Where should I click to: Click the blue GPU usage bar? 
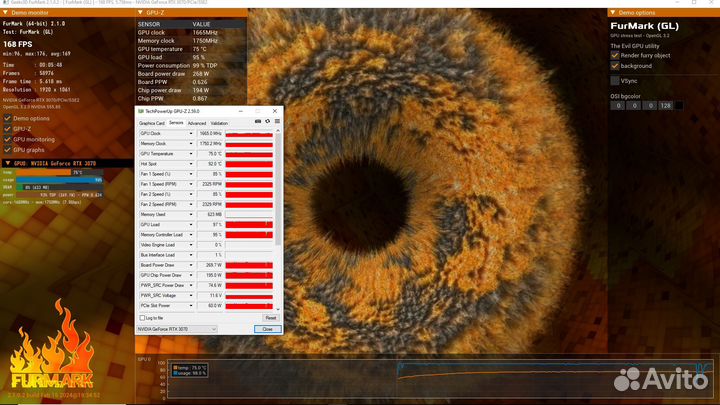(x=60, y=180)
